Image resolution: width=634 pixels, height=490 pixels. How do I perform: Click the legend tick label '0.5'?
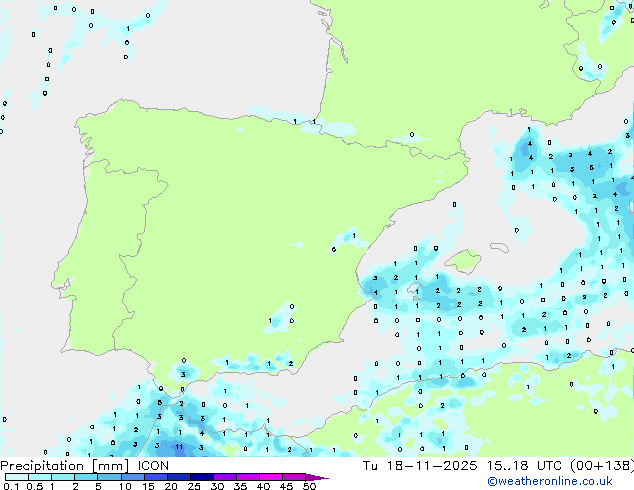[x=34, y=486]
